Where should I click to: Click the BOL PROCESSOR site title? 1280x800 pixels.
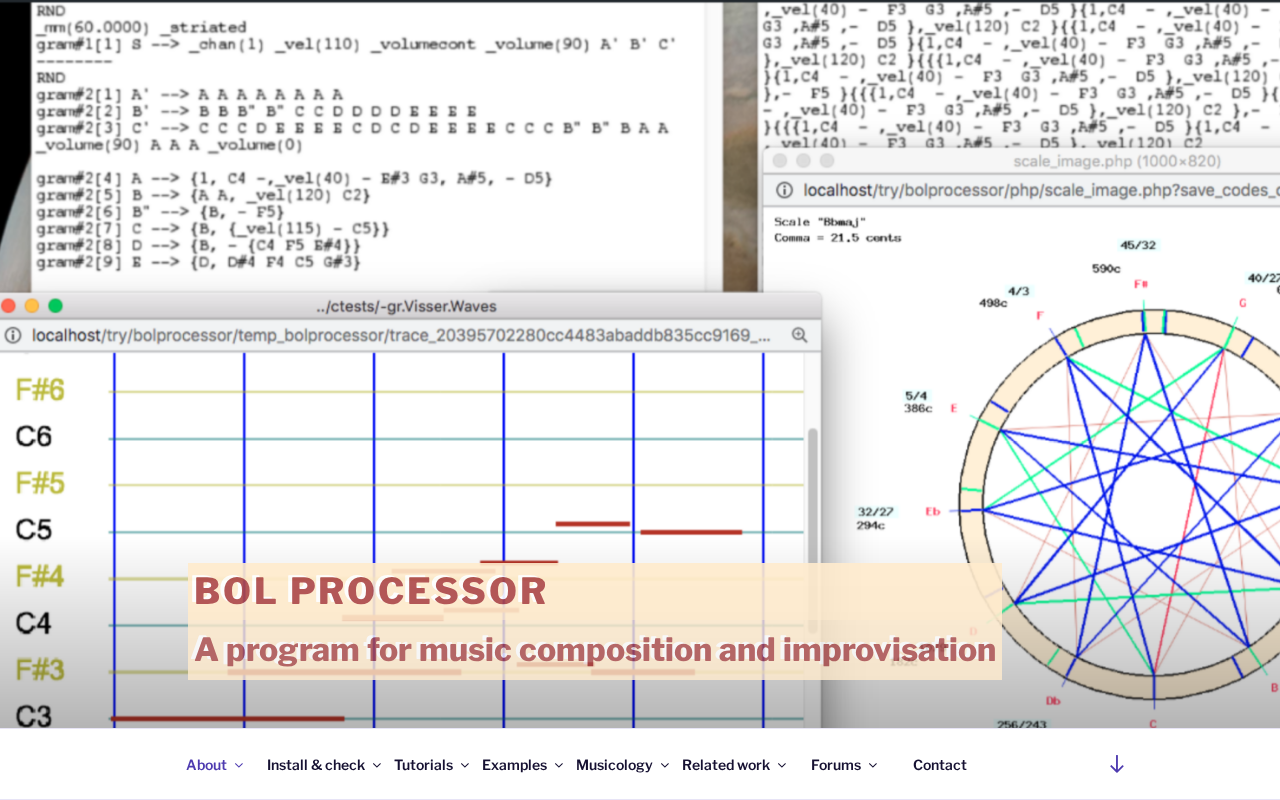pos(371,591)
